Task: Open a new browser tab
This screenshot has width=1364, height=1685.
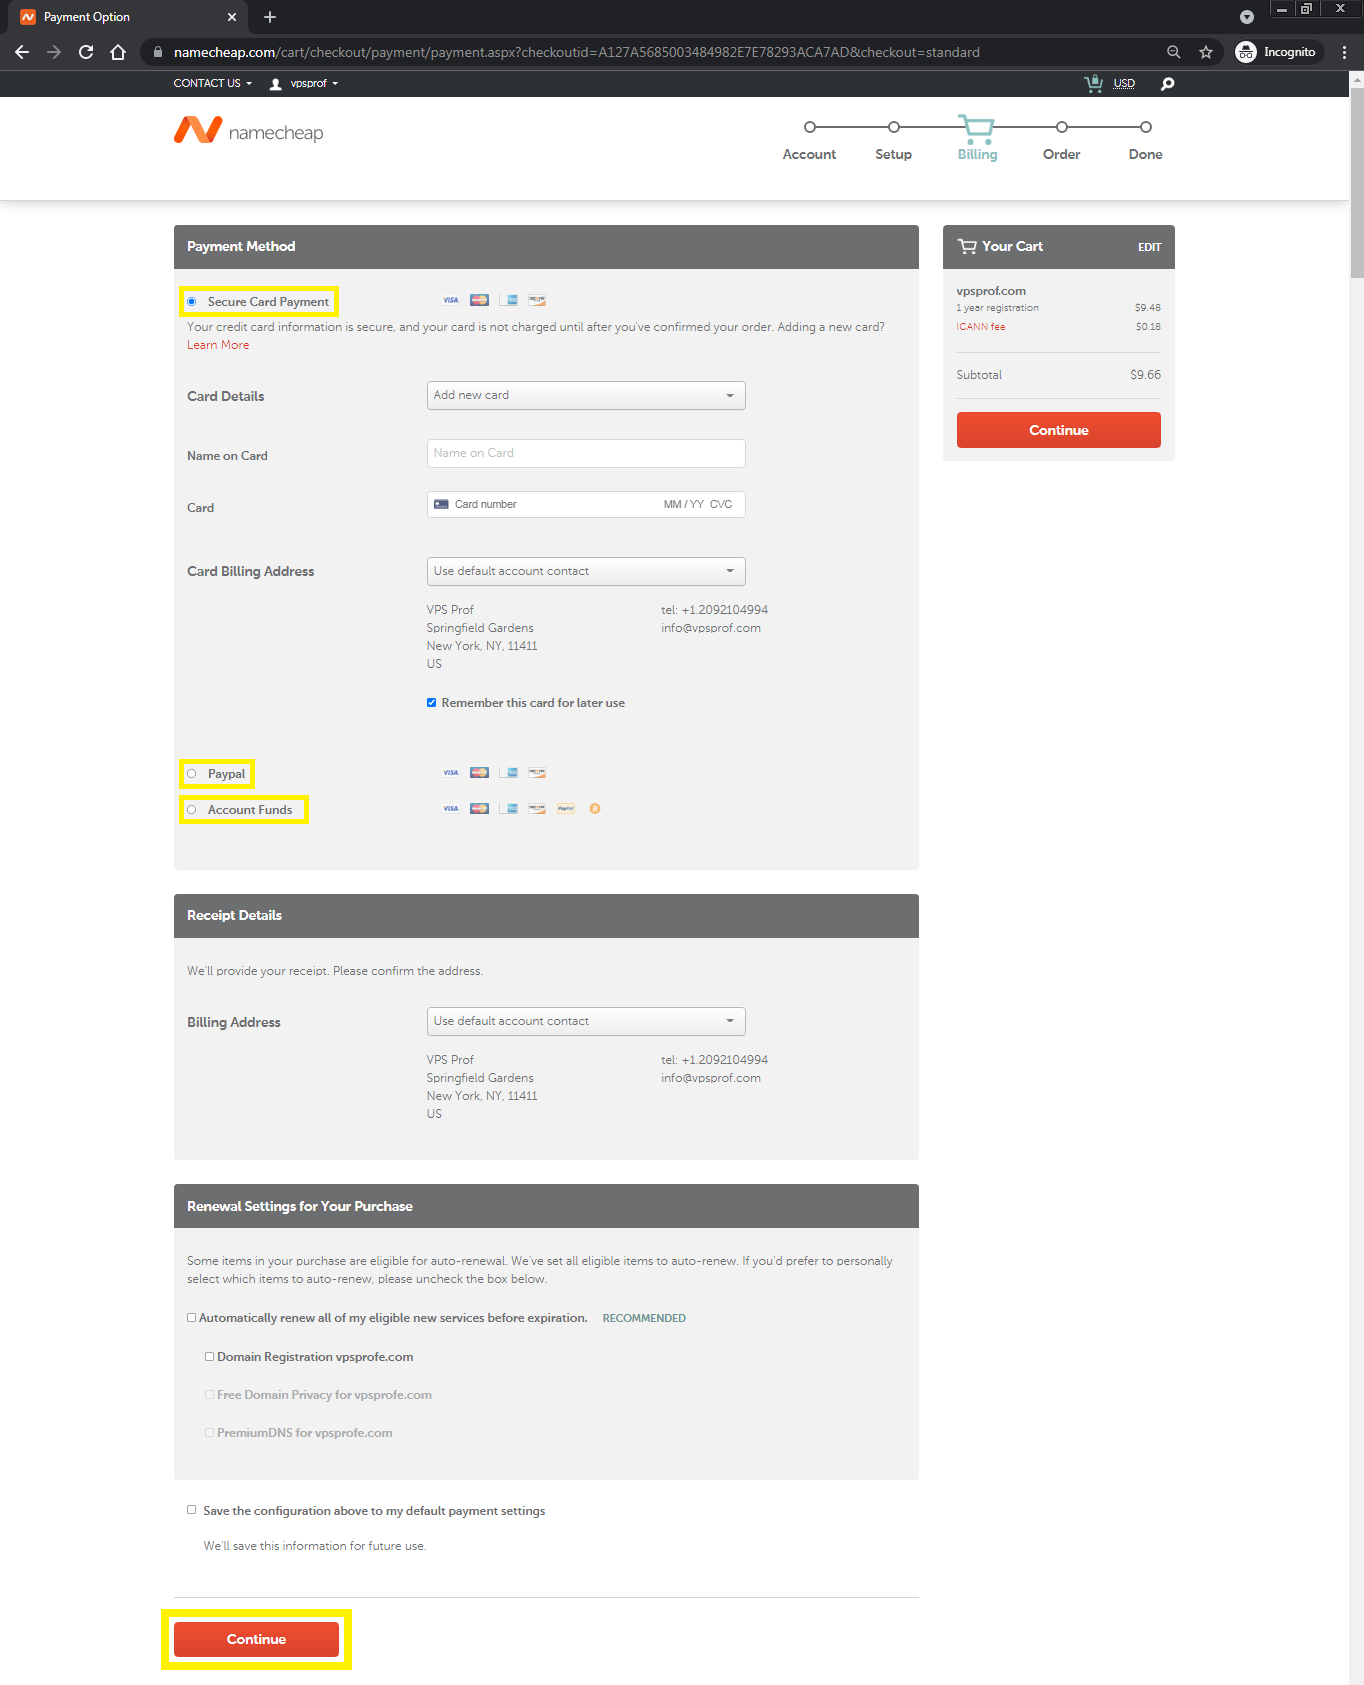Action: (x=270, y=17)
